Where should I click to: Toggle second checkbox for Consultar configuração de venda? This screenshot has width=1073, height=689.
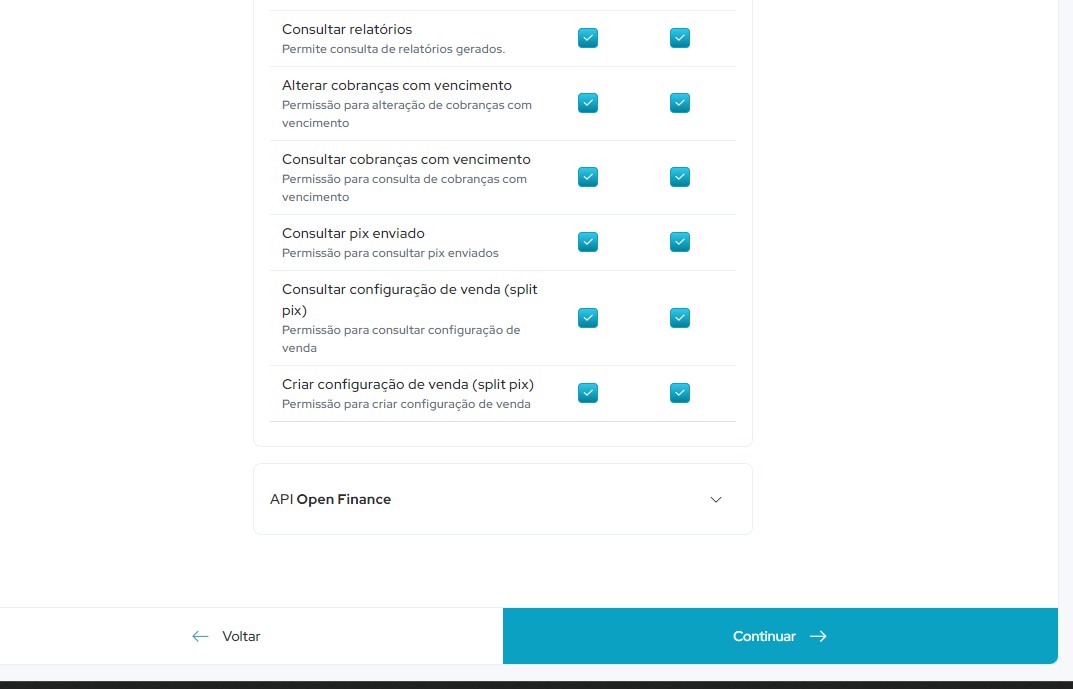point(680,318)
